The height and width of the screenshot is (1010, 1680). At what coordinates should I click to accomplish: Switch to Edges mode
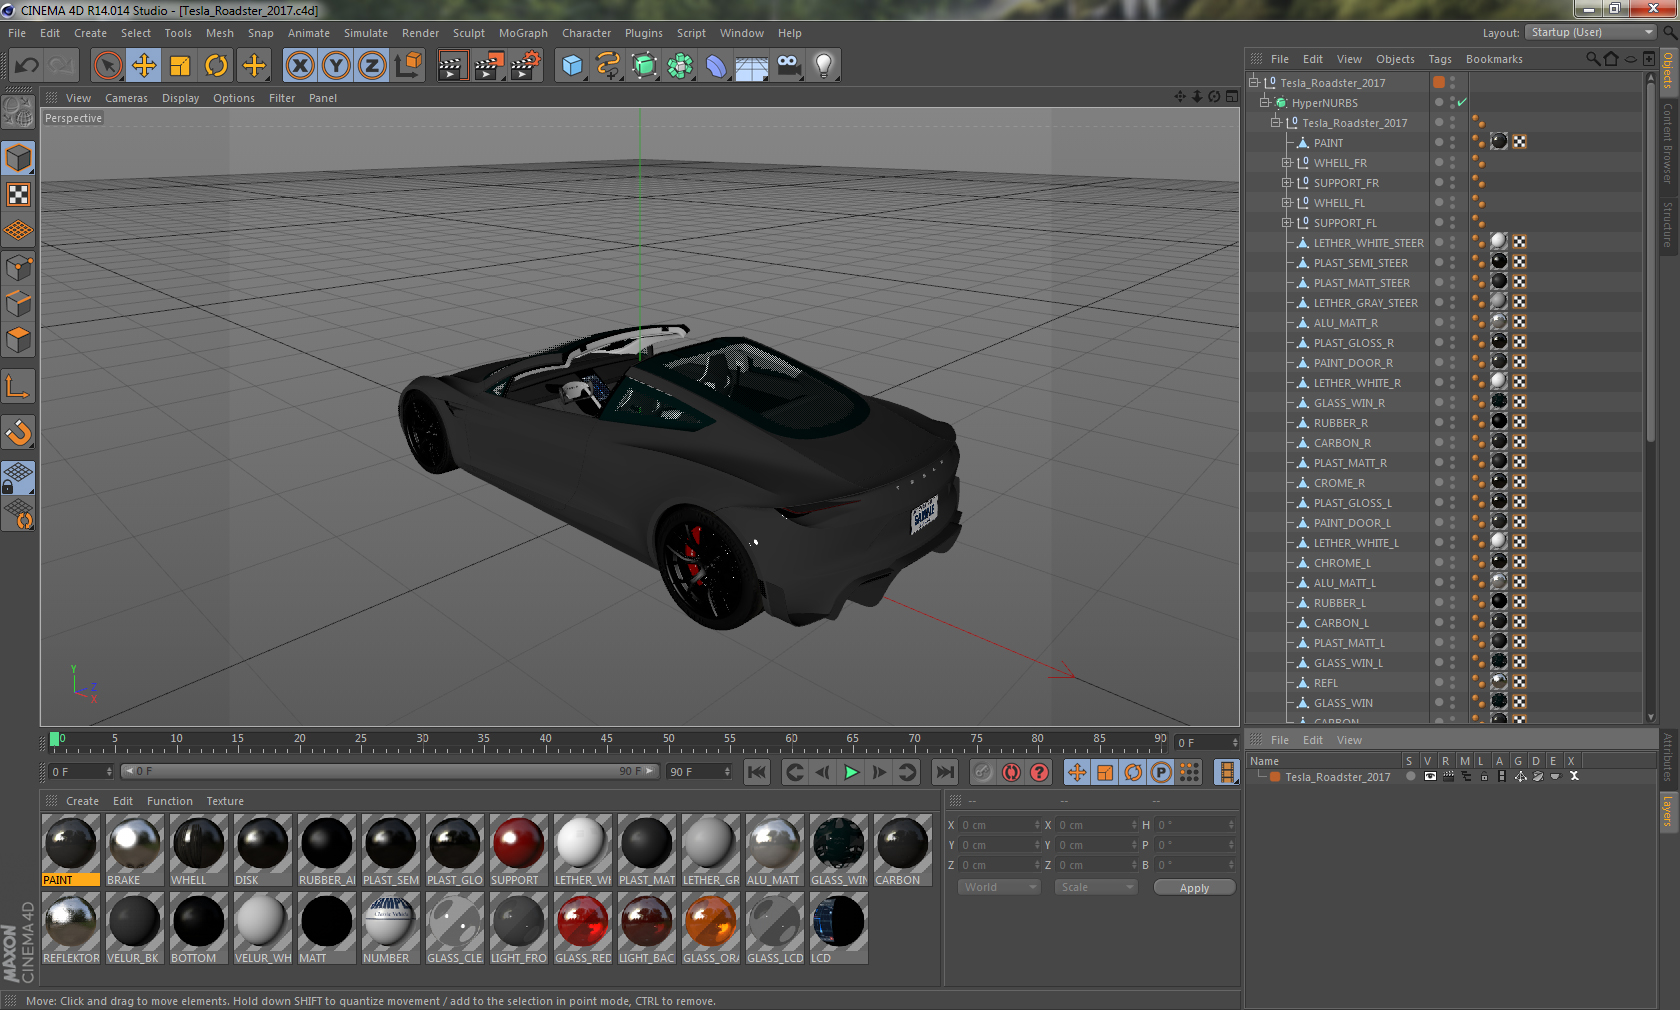click(x=18, y=303)
